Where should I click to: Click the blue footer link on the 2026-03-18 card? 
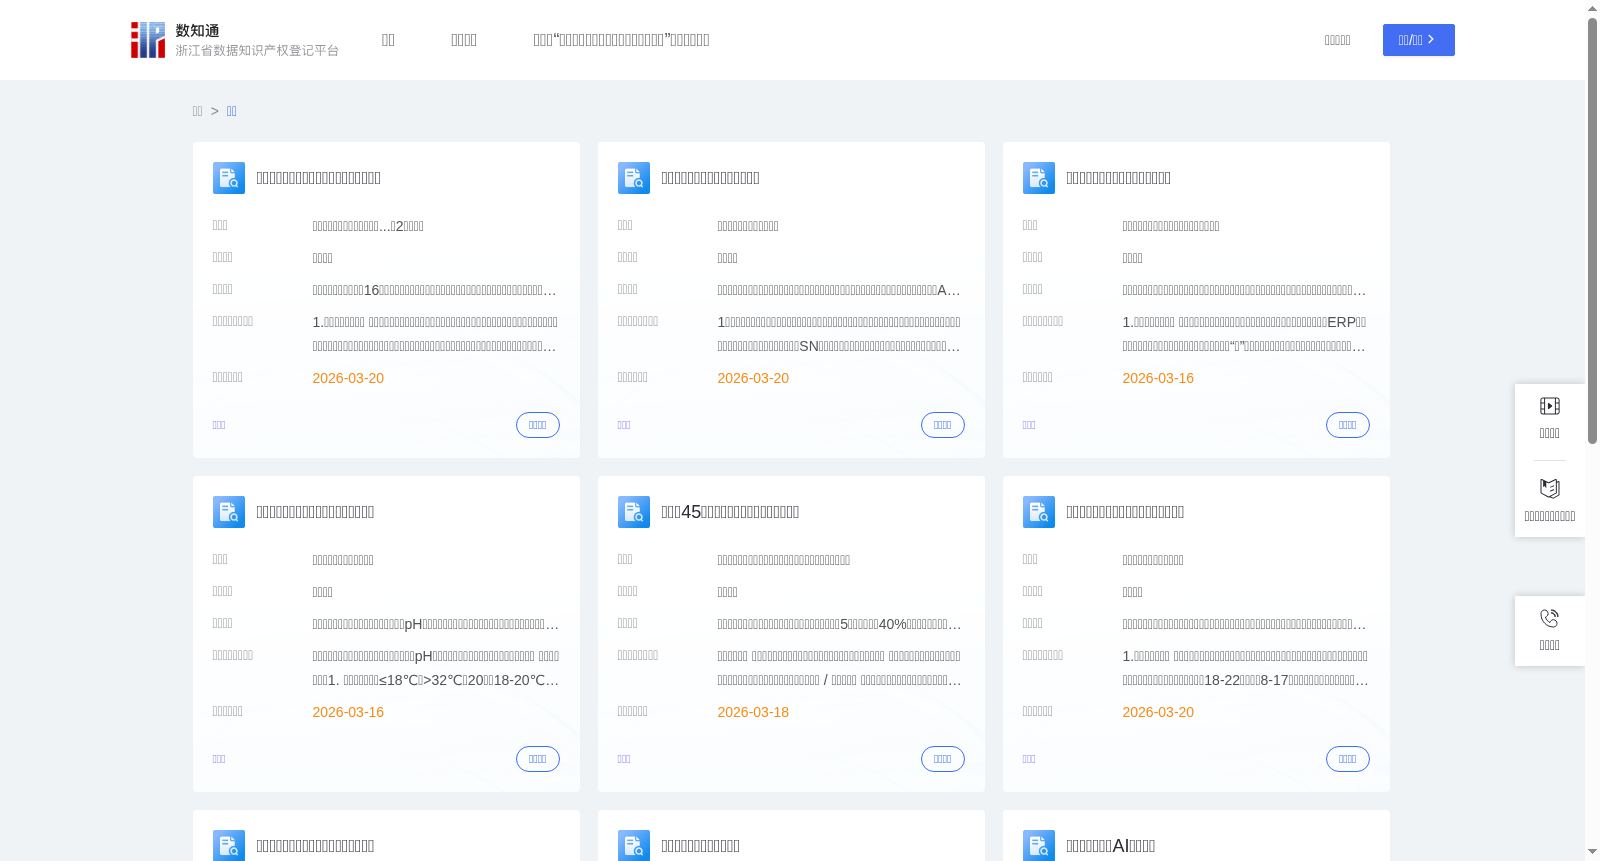tap(624, 759)
